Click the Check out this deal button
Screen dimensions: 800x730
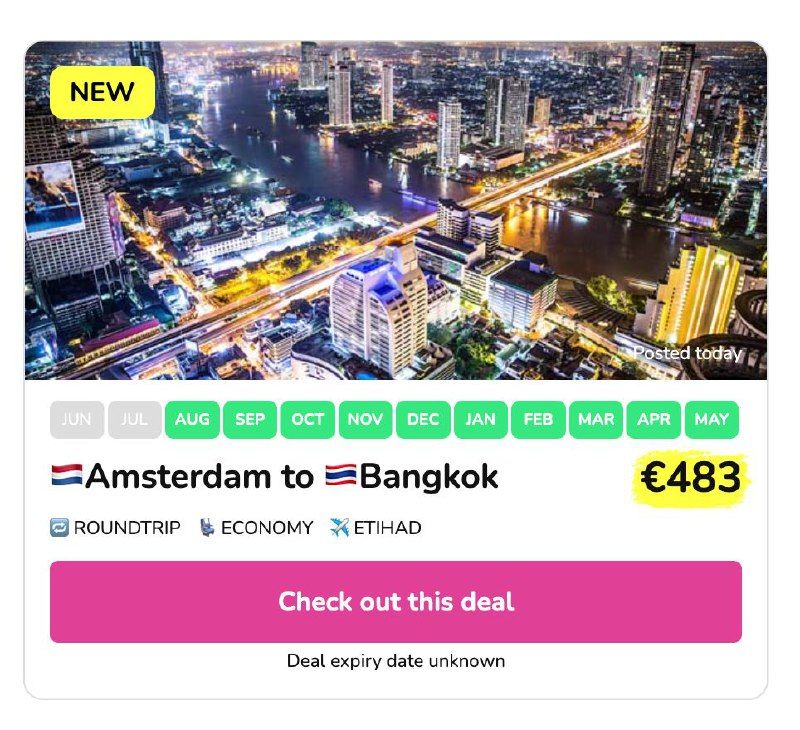click(x=396, y=602)
